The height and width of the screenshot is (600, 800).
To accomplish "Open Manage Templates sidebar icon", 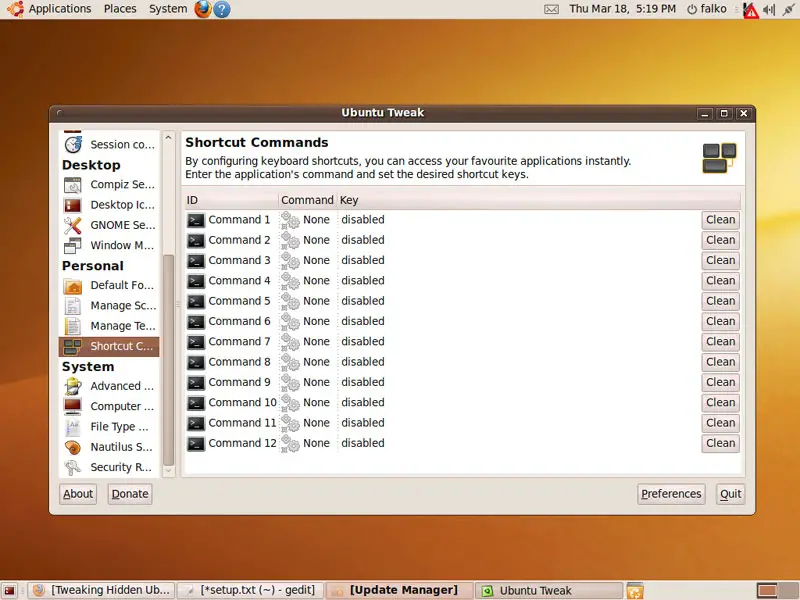I will [x=72, y=326].
